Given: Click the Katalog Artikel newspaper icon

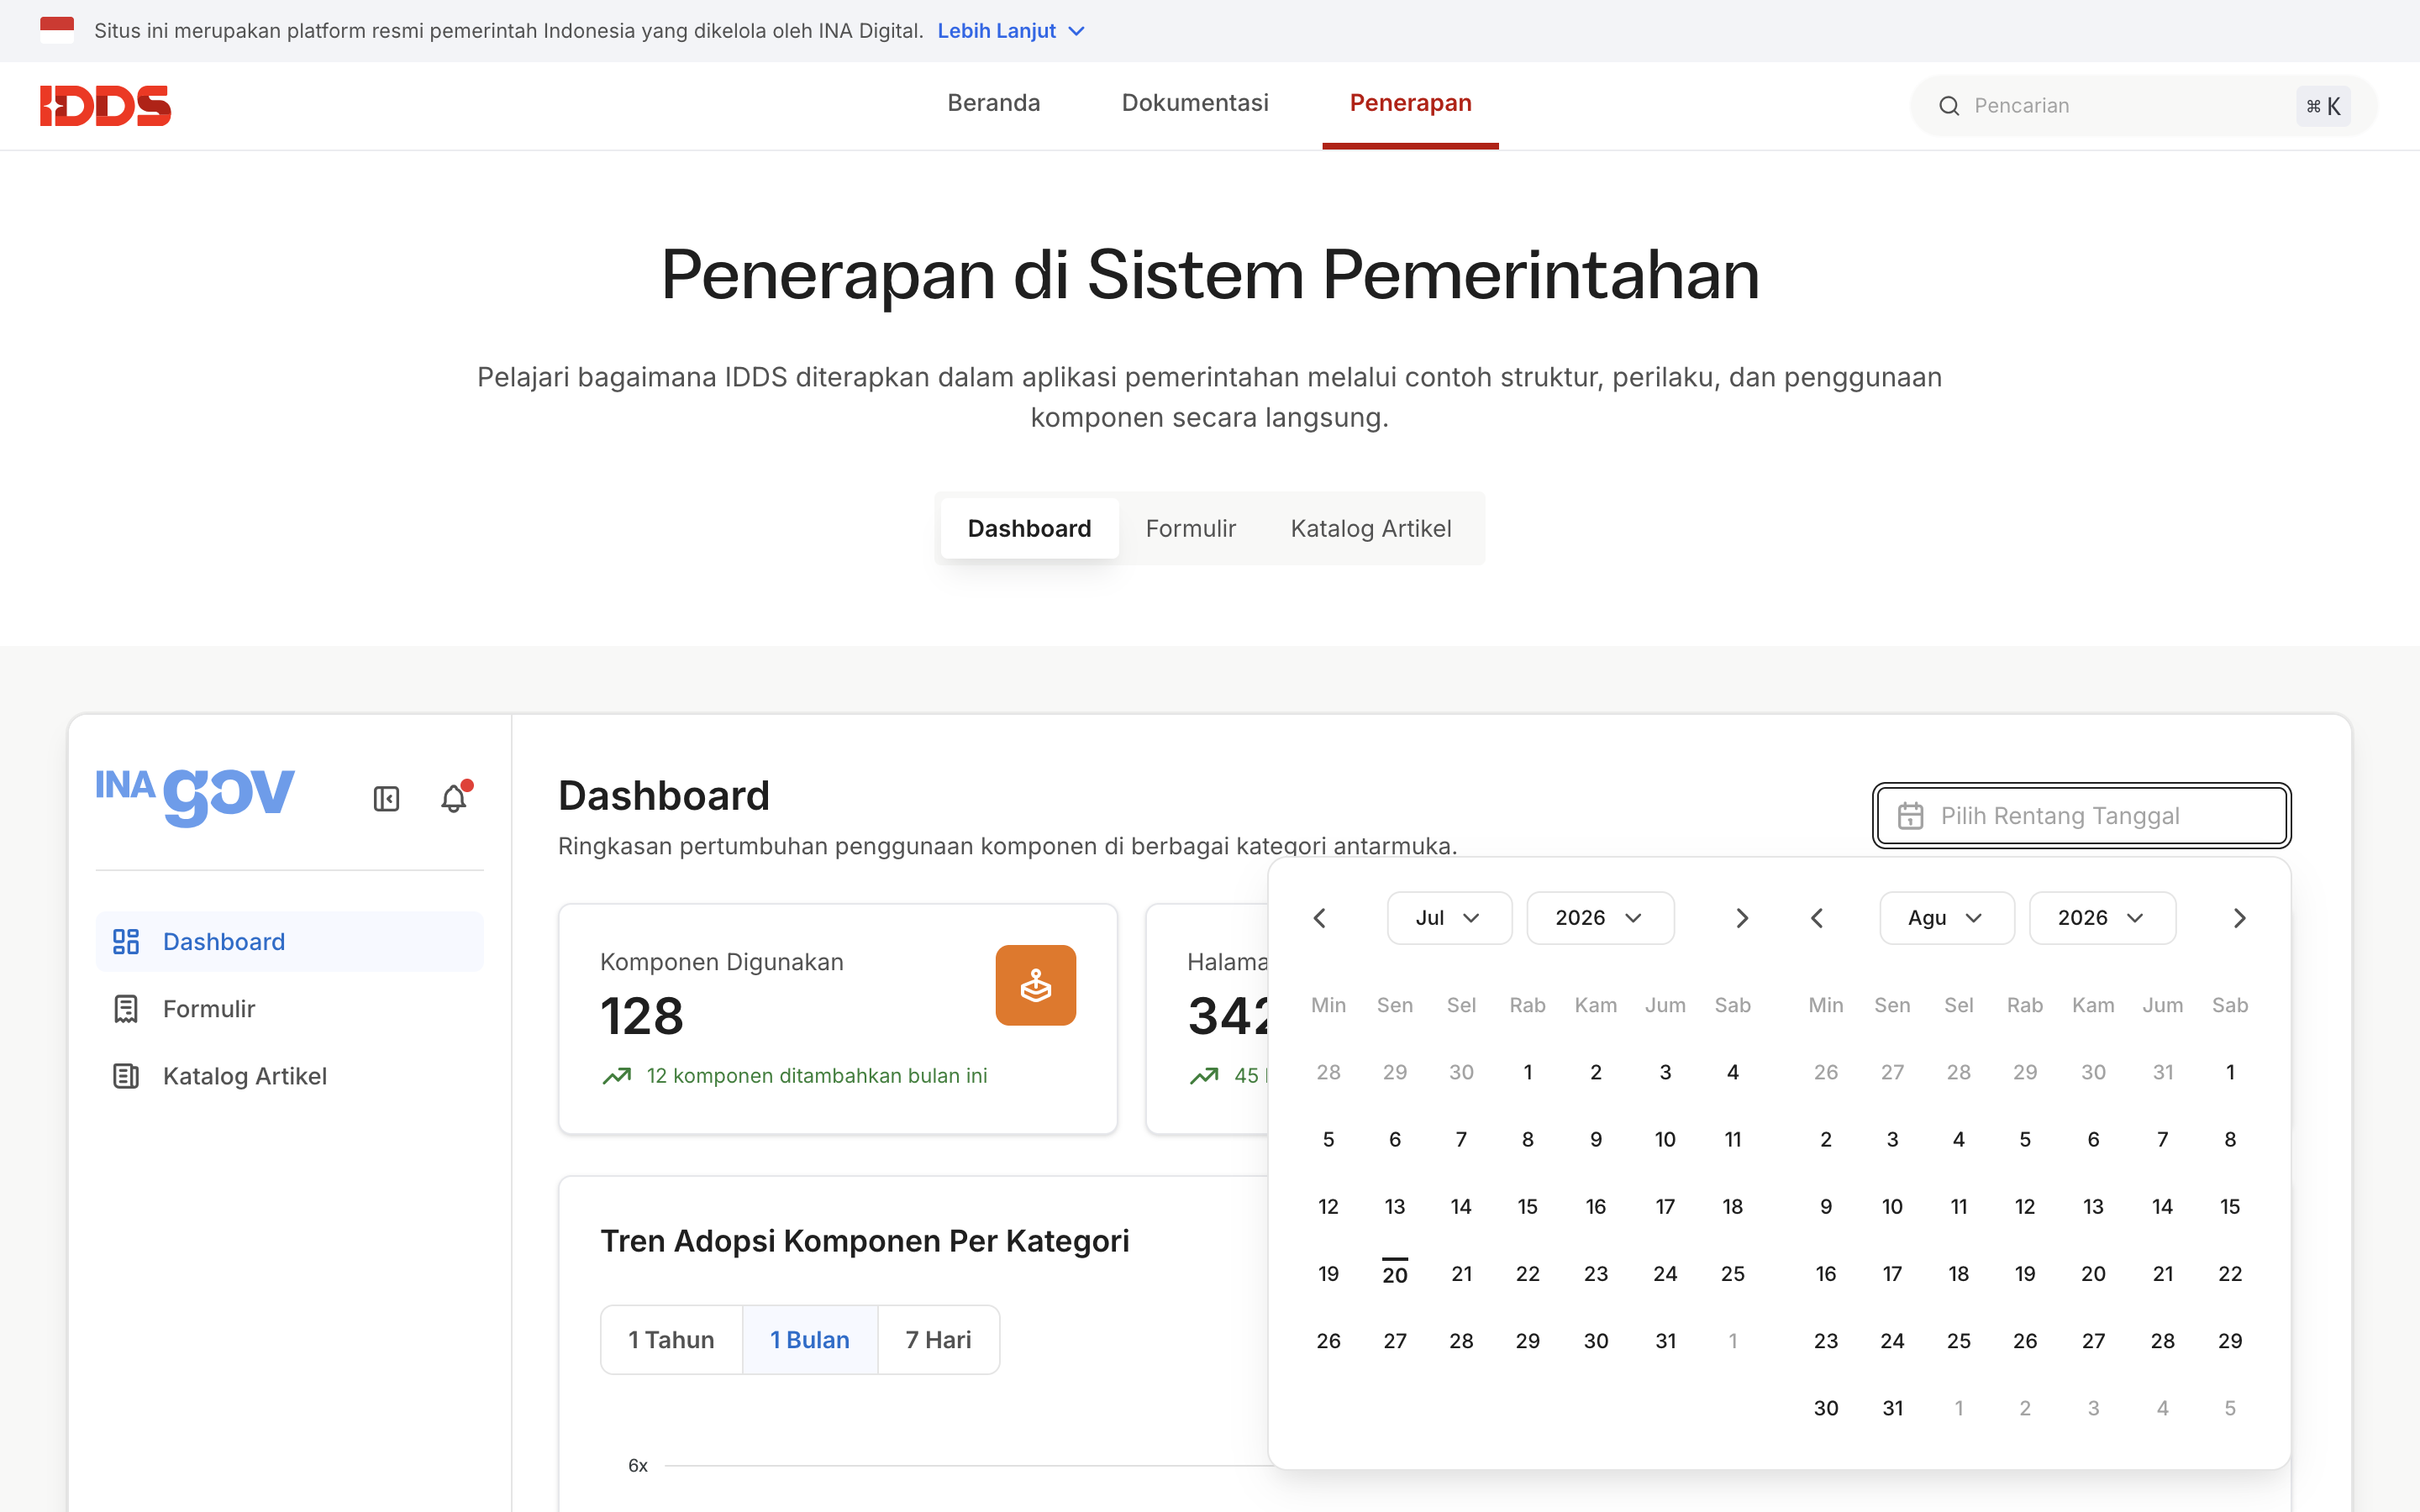Looking at the screenshot, I should coord(126,1076).
